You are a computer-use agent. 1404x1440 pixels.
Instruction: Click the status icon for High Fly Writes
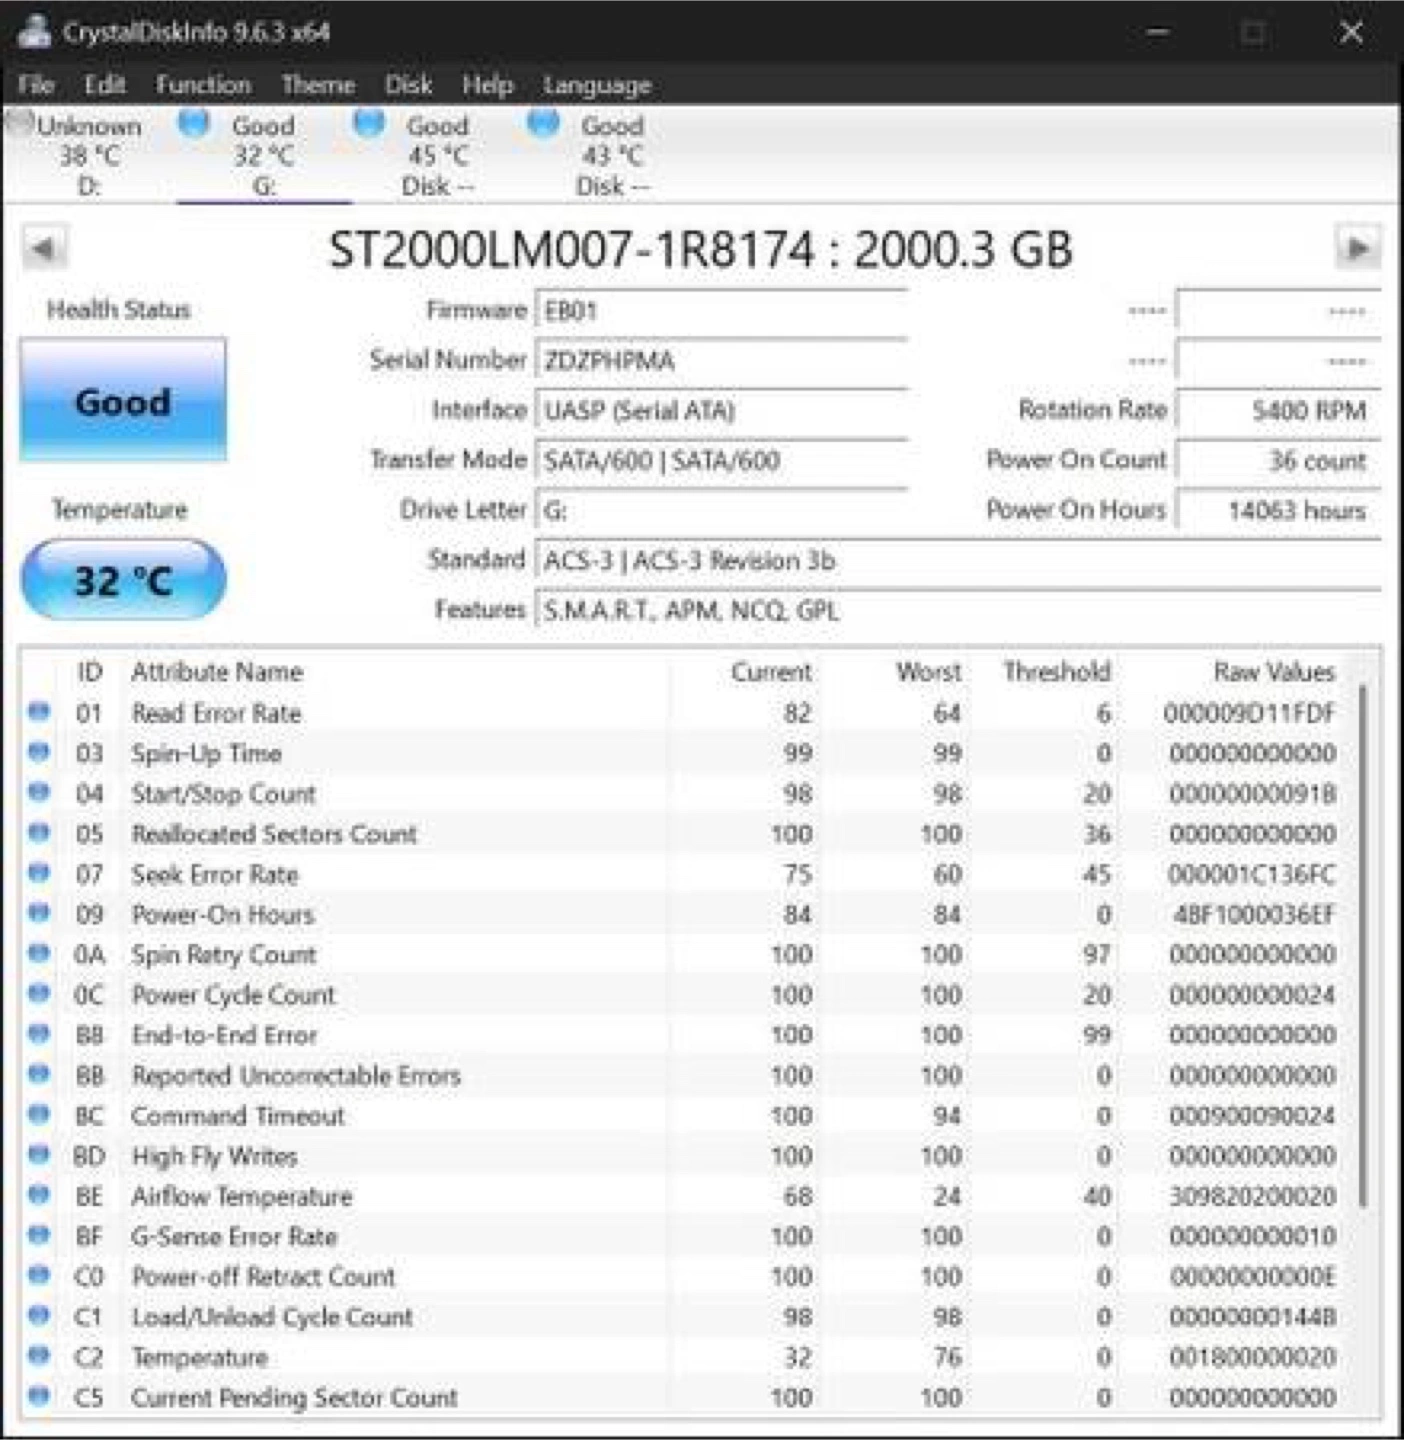tap(39, 1154)
